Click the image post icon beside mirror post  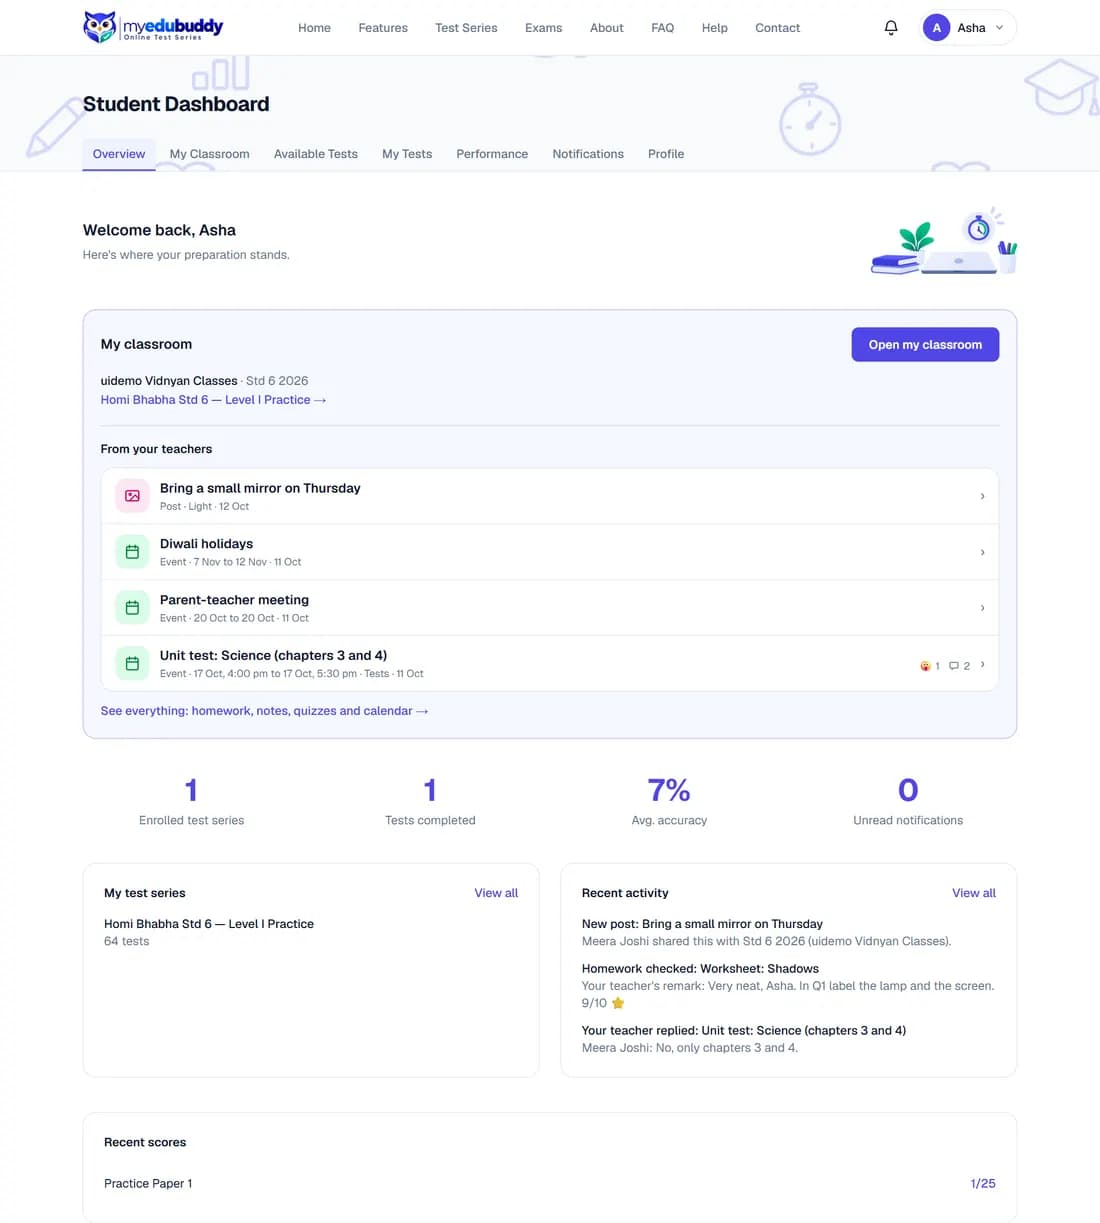pos(132,496)
